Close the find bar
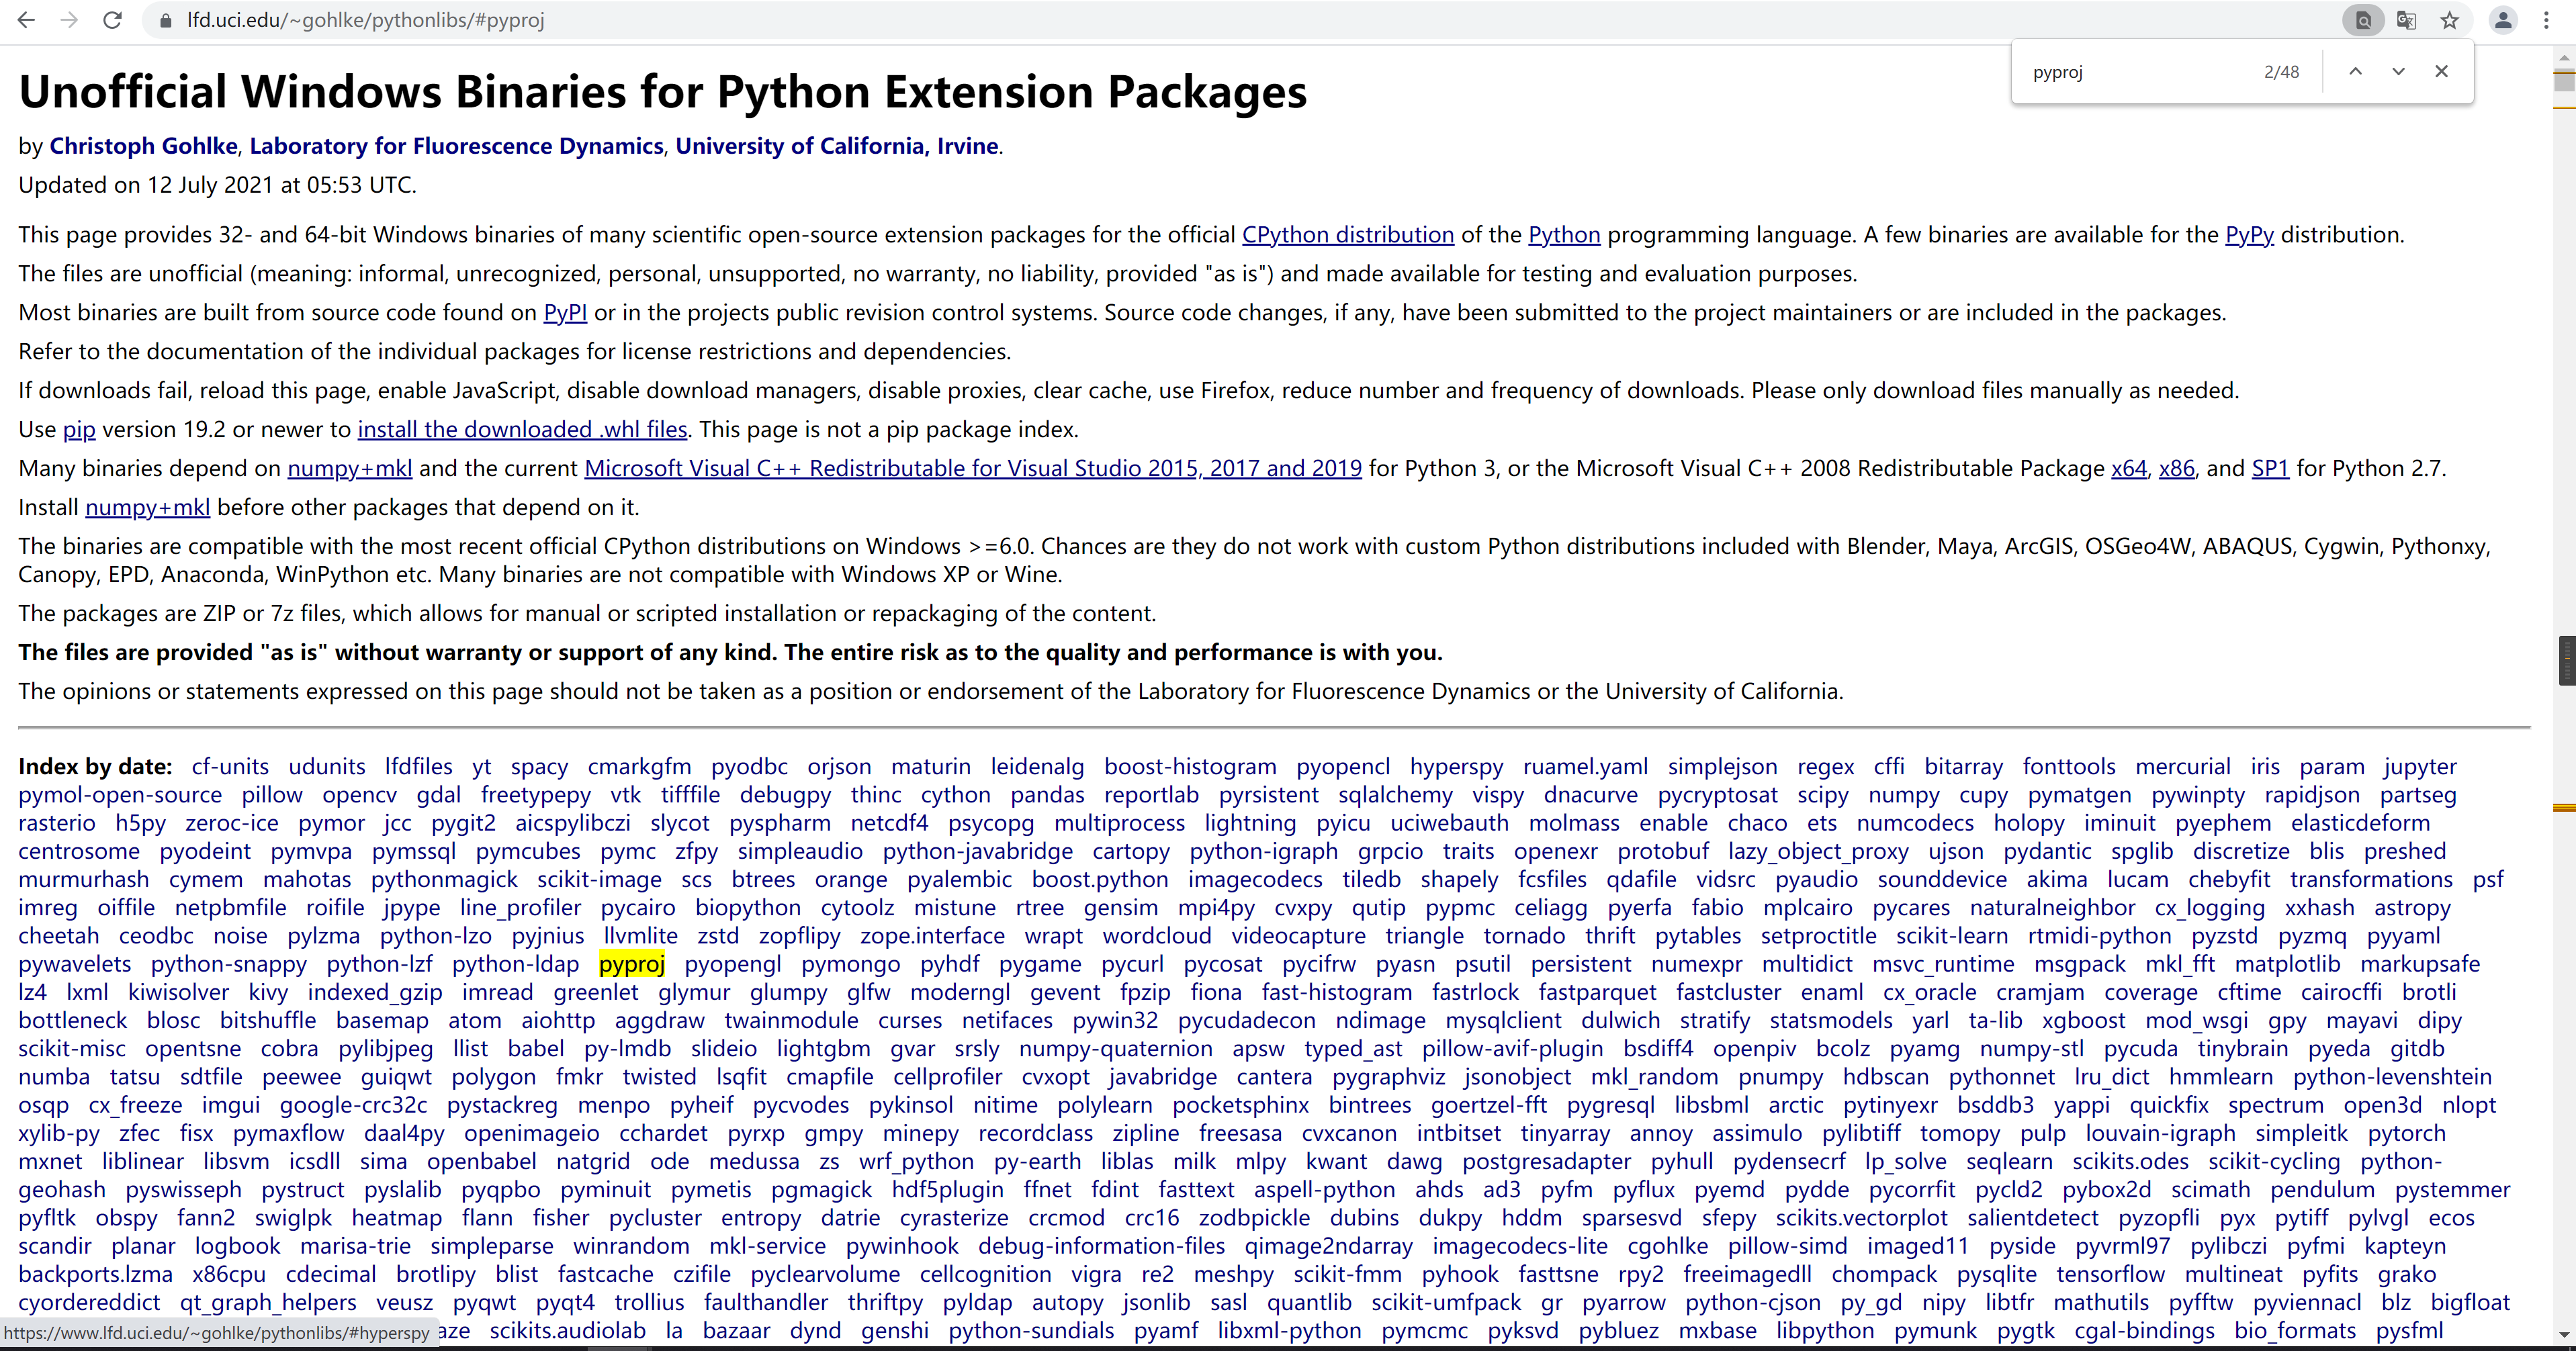Screen dimensions: 2576x1351 point(2441,71)
